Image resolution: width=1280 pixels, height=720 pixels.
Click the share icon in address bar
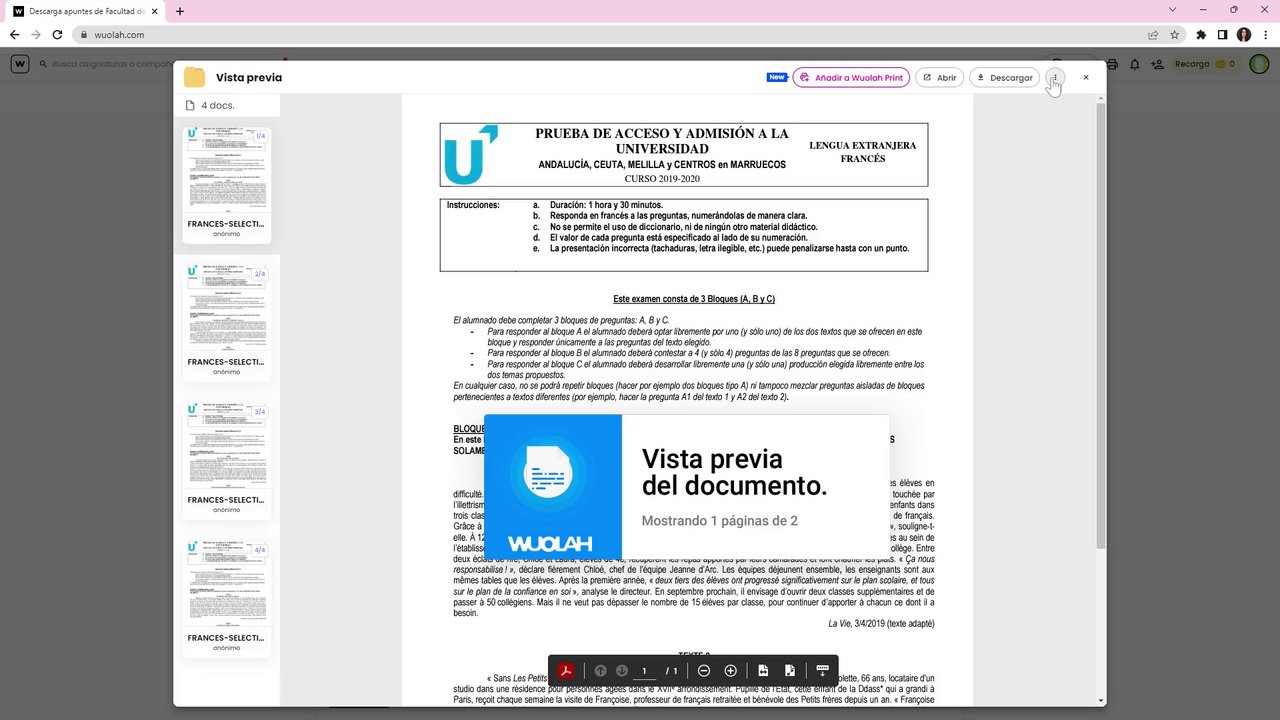[x=1153, y=34]
